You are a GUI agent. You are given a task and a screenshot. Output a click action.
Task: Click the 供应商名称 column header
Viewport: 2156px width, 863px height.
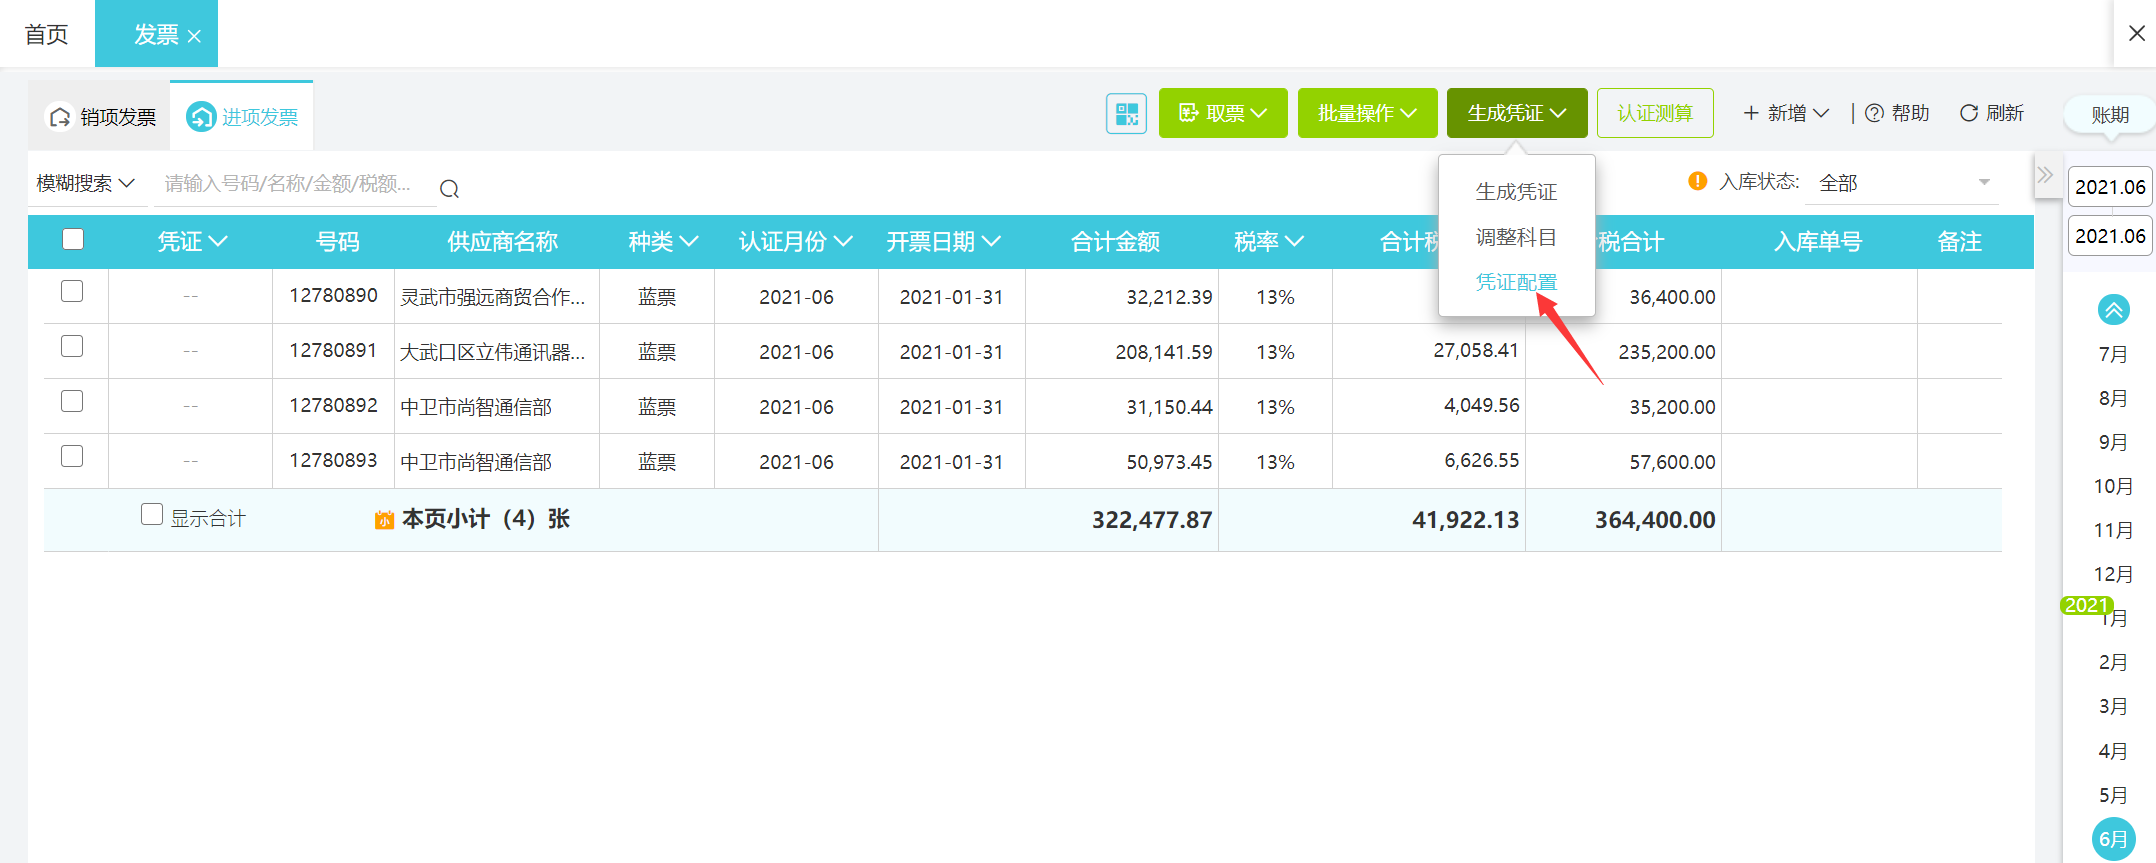coord(502,241)
